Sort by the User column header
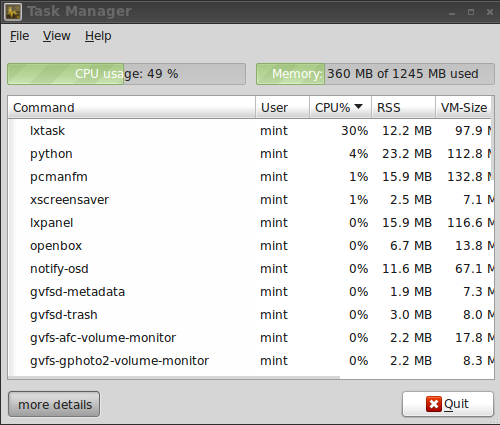 coord(283,107)
